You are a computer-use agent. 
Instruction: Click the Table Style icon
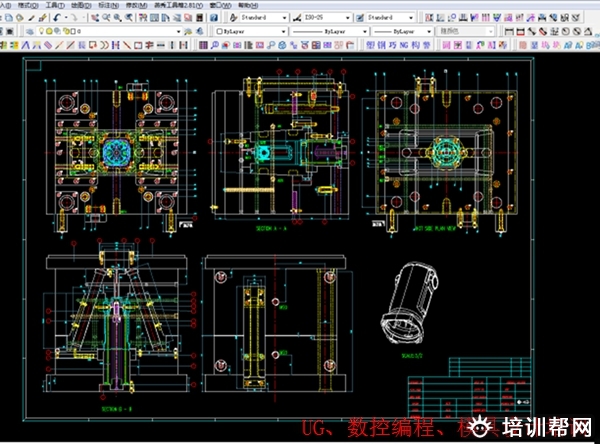(x=359, y=18)
